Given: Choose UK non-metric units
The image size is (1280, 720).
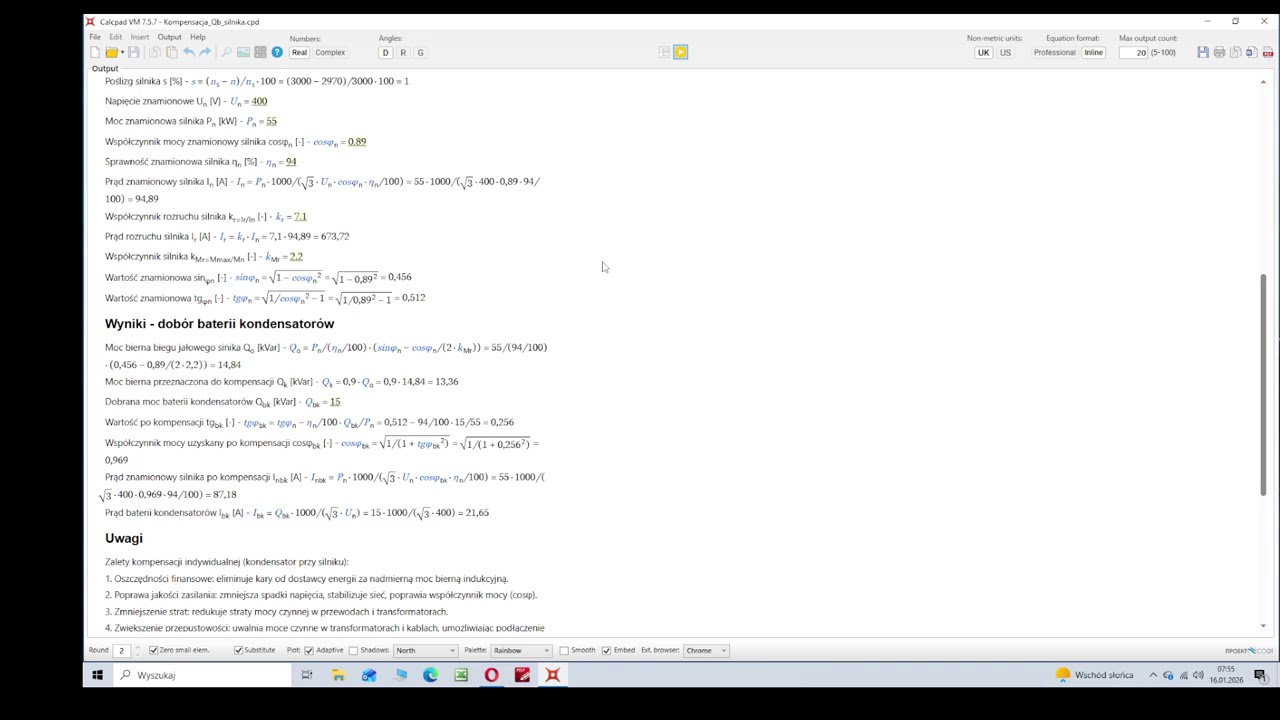Looking at the screenshot, I should (983, 52).
